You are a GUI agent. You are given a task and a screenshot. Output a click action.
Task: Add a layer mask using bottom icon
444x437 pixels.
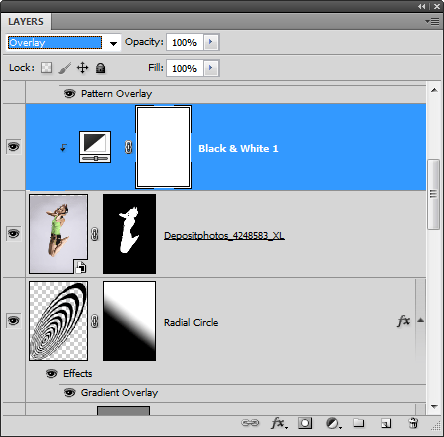[305, 423]
